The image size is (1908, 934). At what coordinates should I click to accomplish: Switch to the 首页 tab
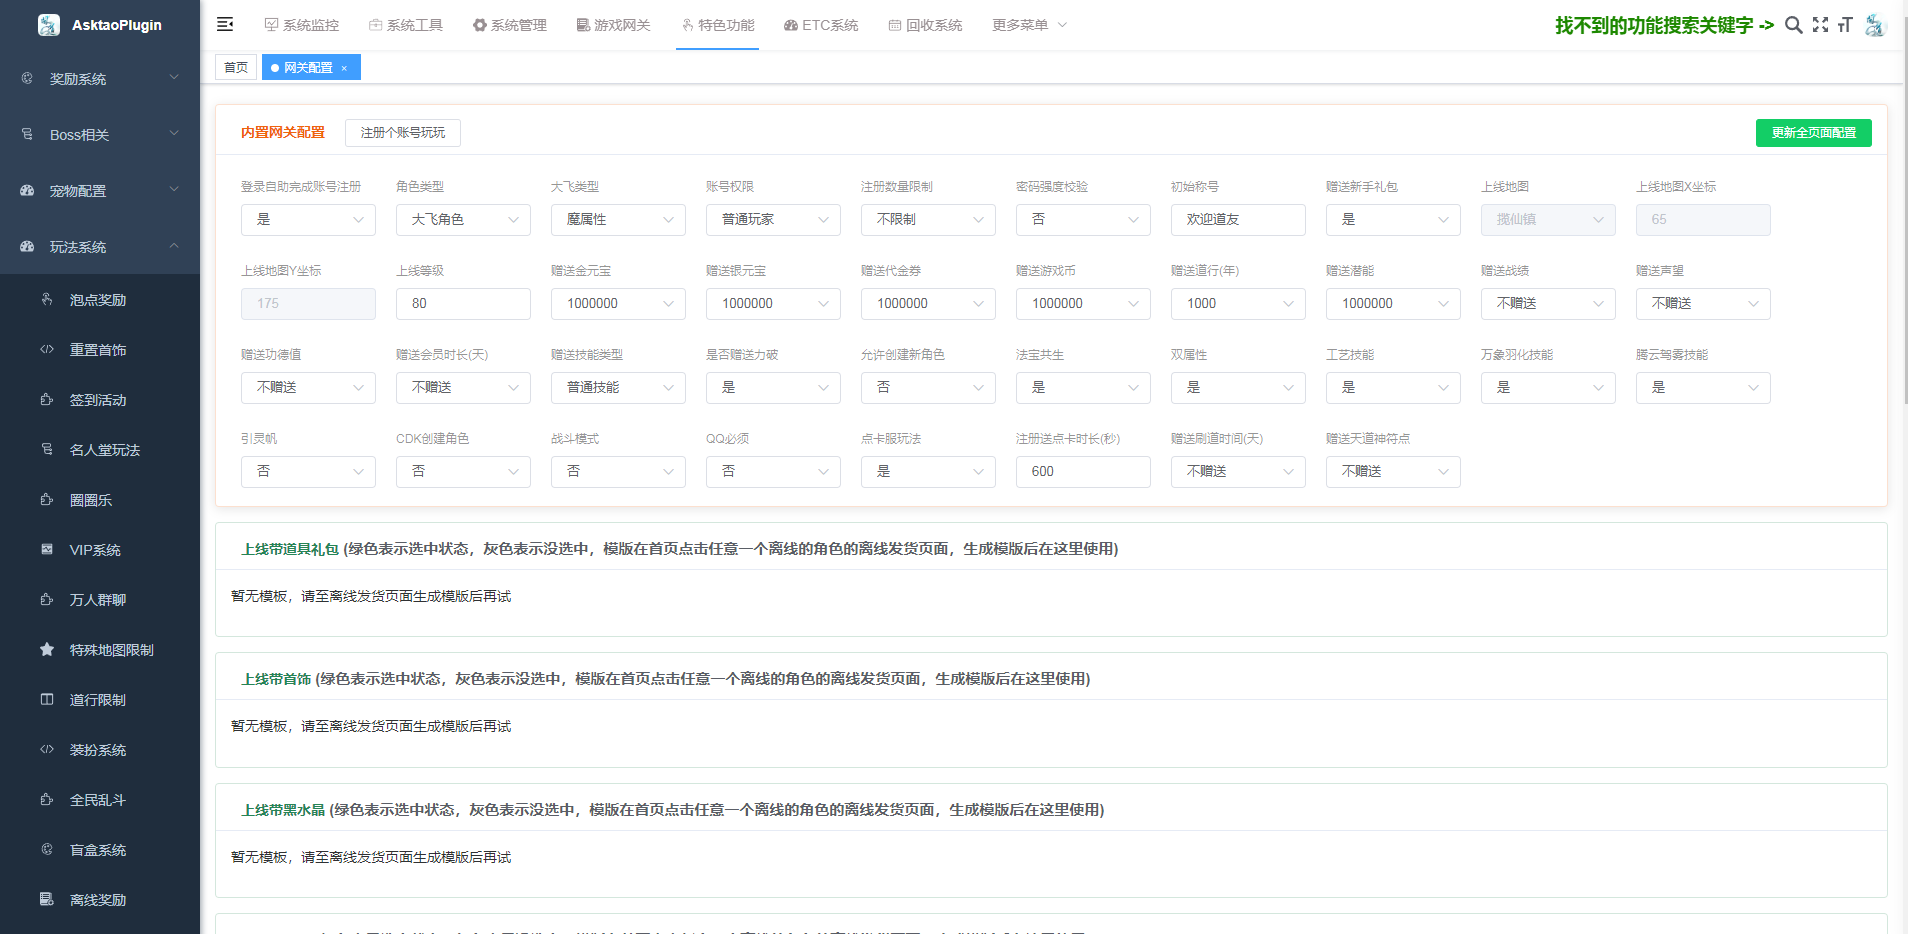coord(236,68)
